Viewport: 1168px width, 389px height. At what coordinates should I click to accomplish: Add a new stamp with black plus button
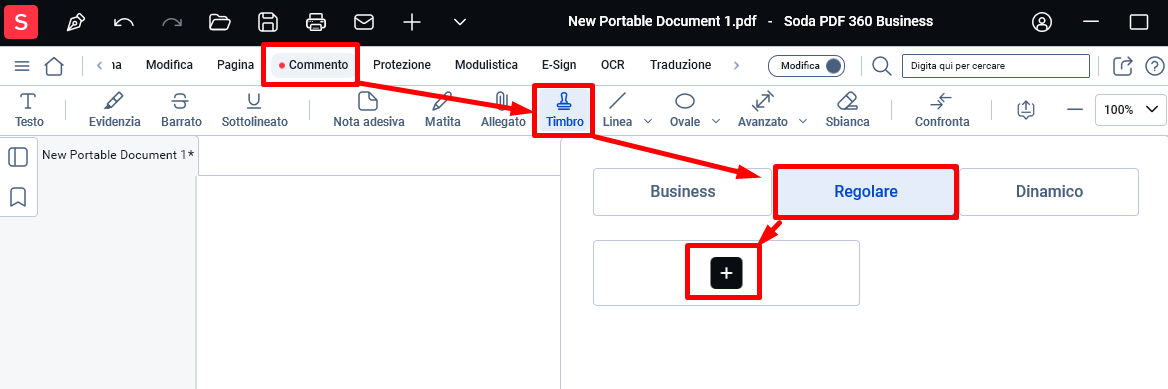coord(727,273)
